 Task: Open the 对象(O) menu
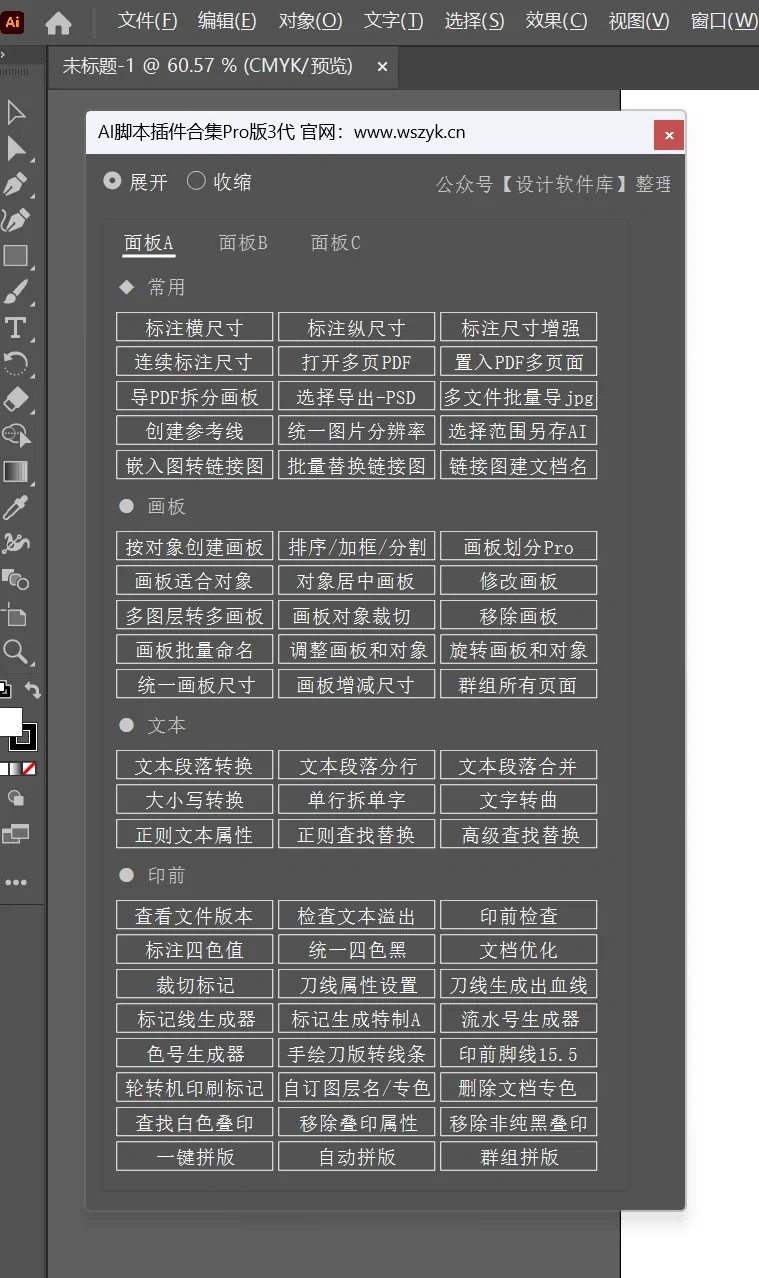click(310, 21)
